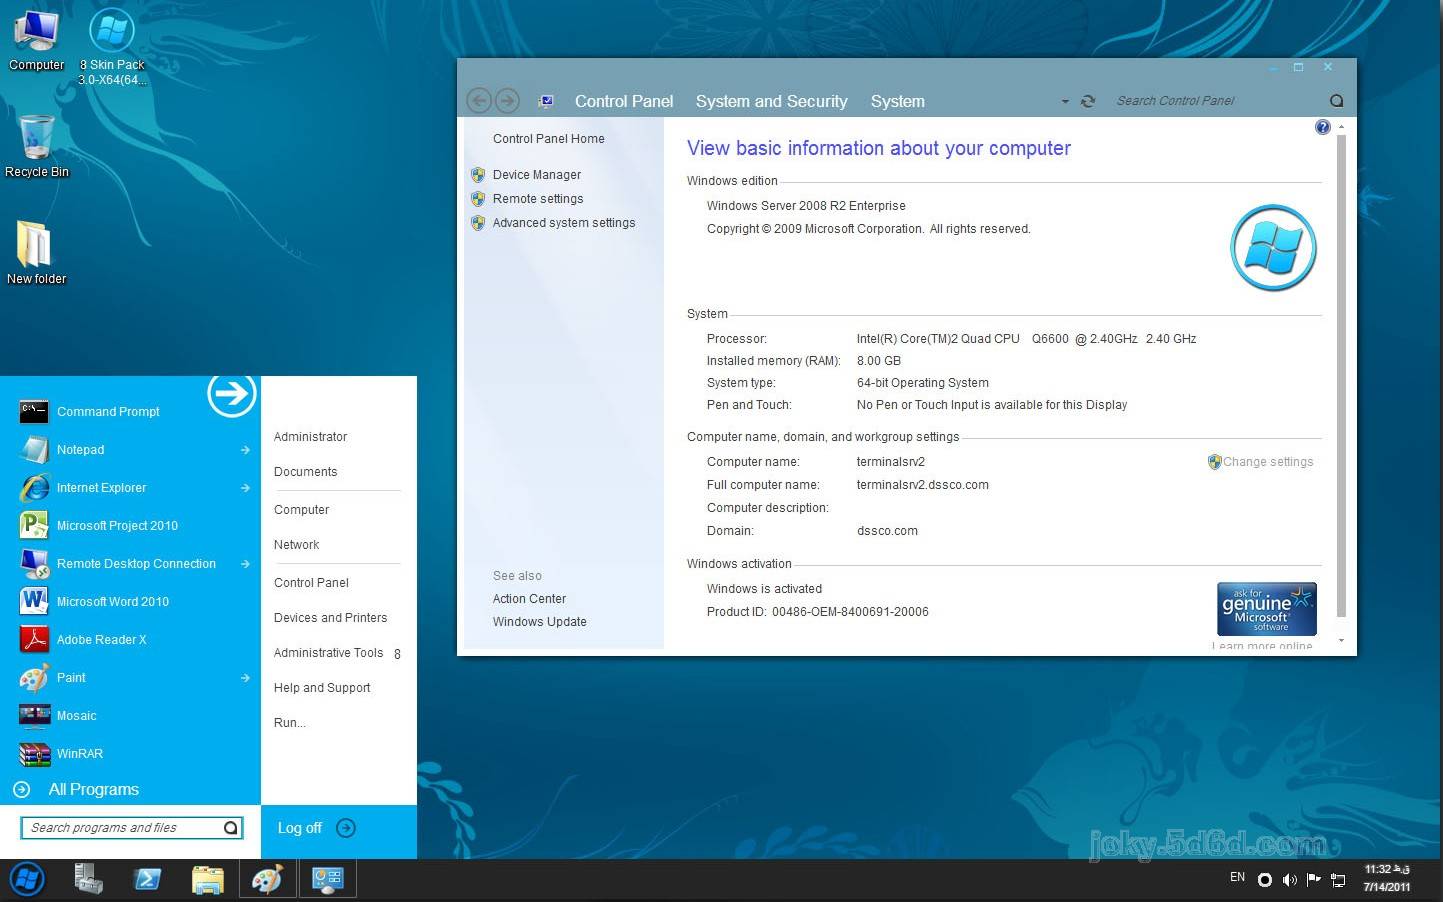1443x902 pixels.
Task: Click the search magnifier in Control Panel
Action: tap(1336, 101)
